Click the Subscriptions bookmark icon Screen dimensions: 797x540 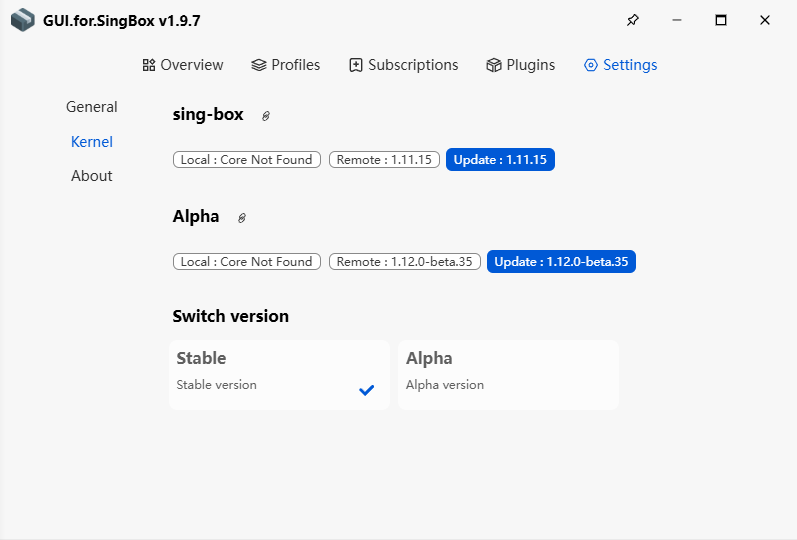(356, 65)
